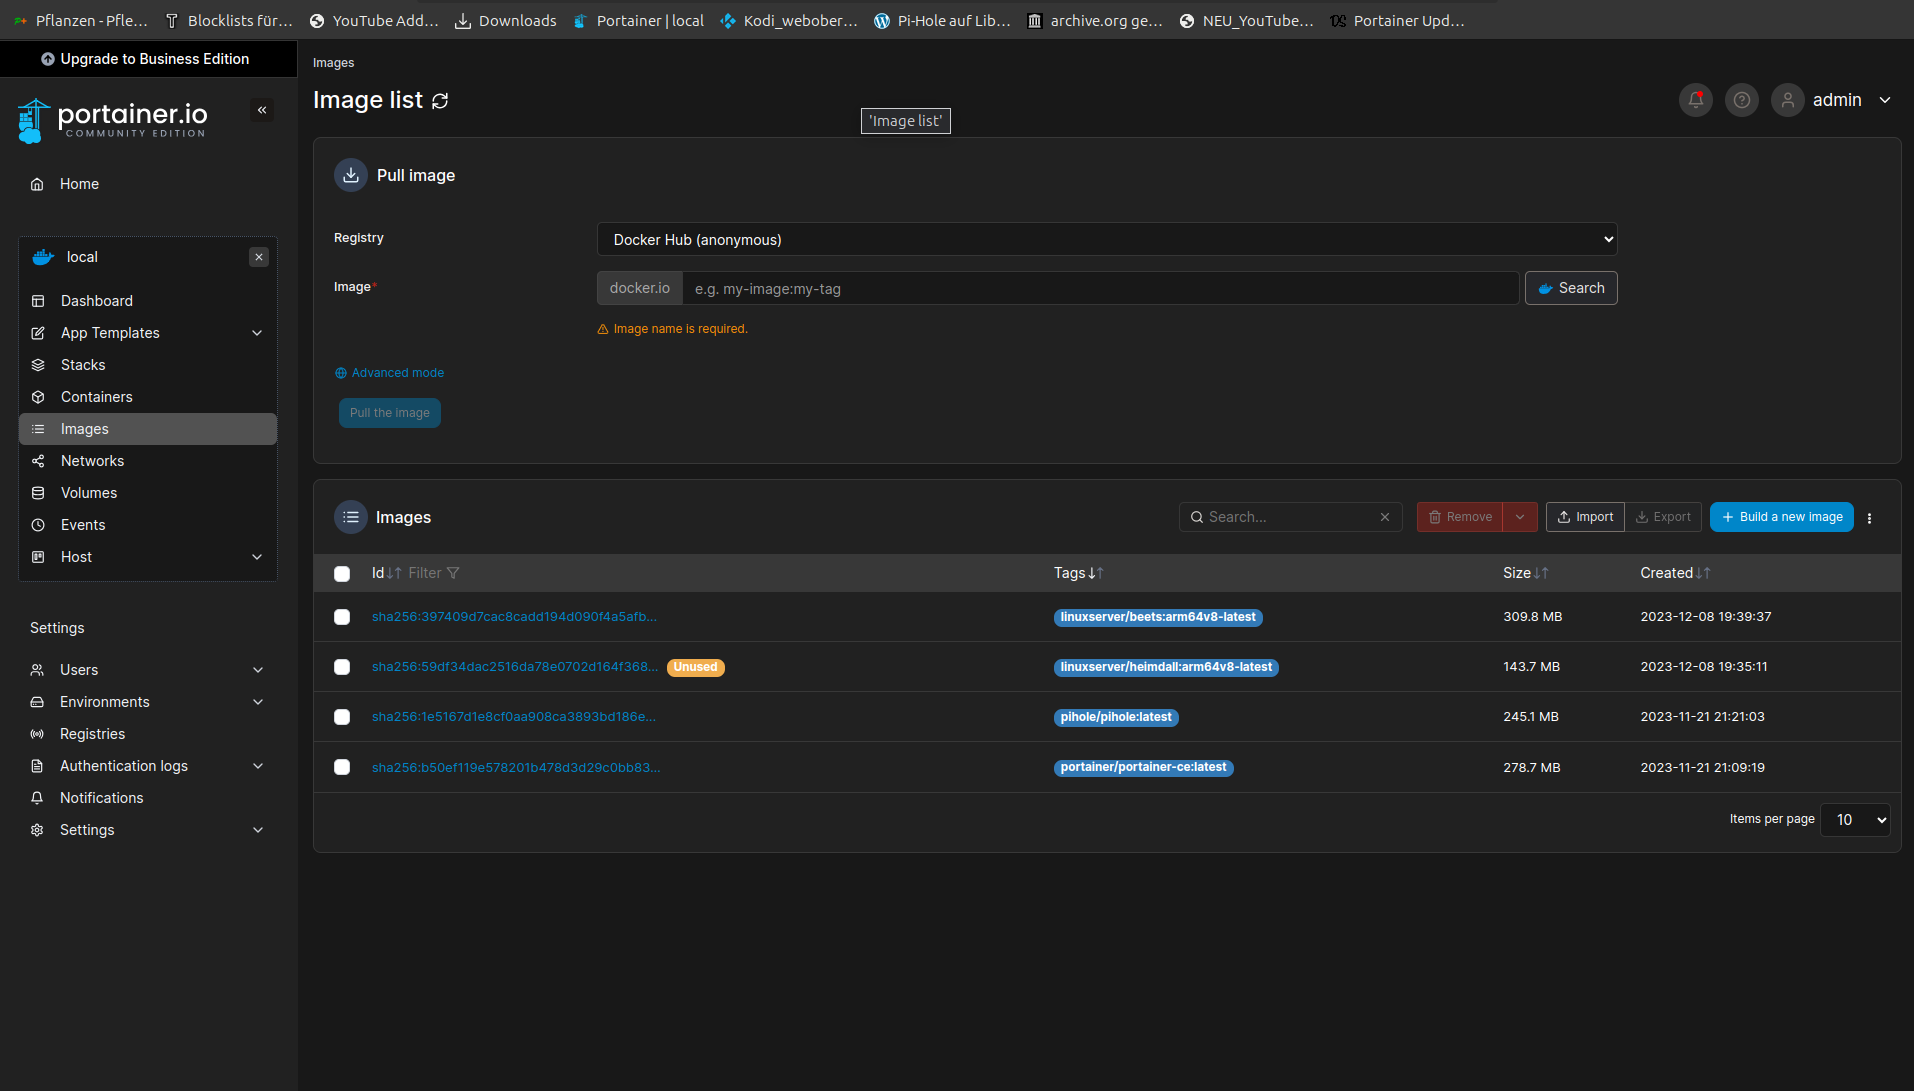
Task: Expand the Settings submenu chevron
Action: (258, 830)
